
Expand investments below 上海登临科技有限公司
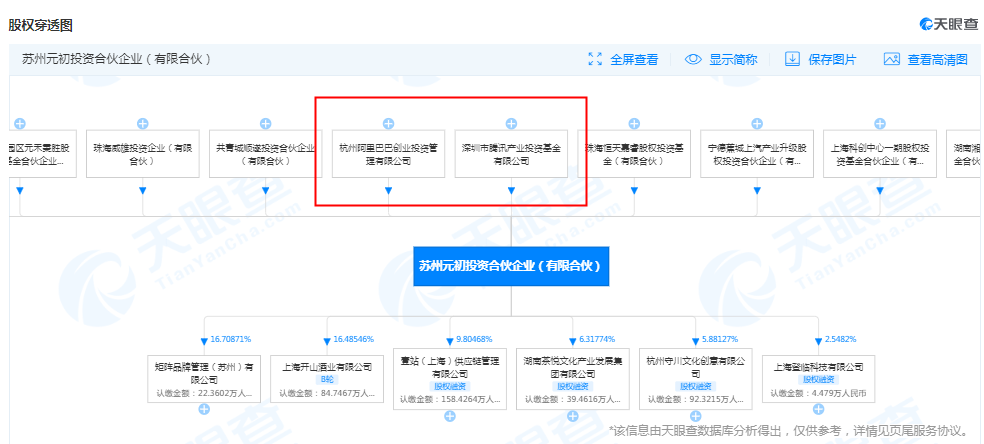tap(819, 410)
